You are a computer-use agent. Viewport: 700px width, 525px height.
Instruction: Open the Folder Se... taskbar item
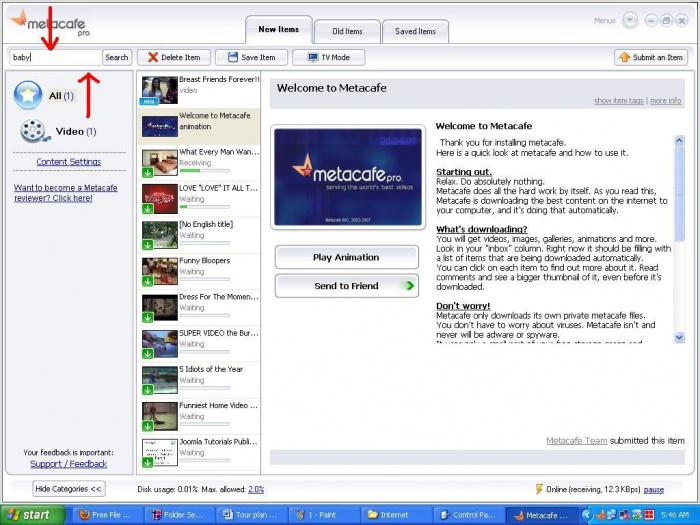(x=179, y=515)
